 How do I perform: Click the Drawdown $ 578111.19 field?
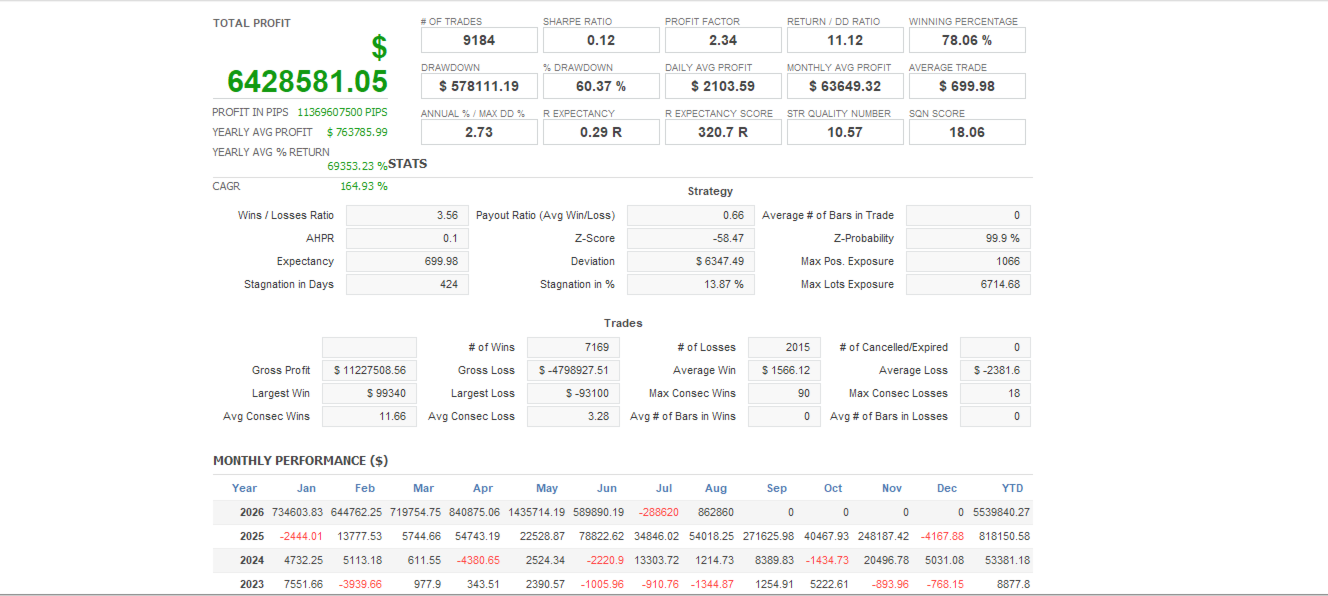pyautogui.click(x=479, y=86)
